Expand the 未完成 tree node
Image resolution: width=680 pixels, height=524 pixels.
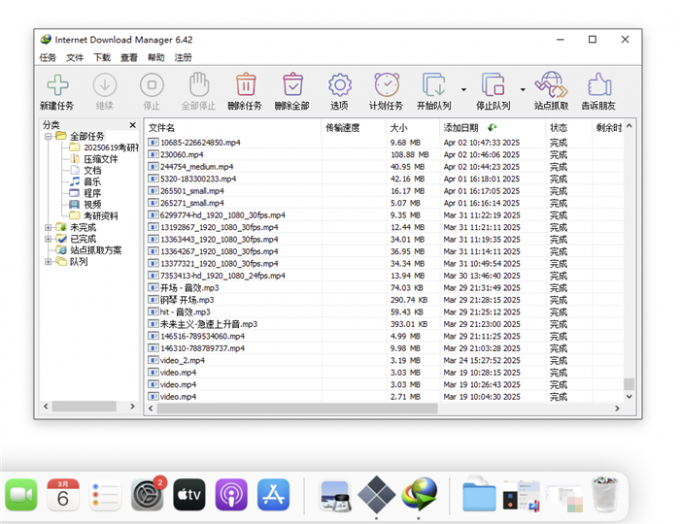(x=48, y=227)
